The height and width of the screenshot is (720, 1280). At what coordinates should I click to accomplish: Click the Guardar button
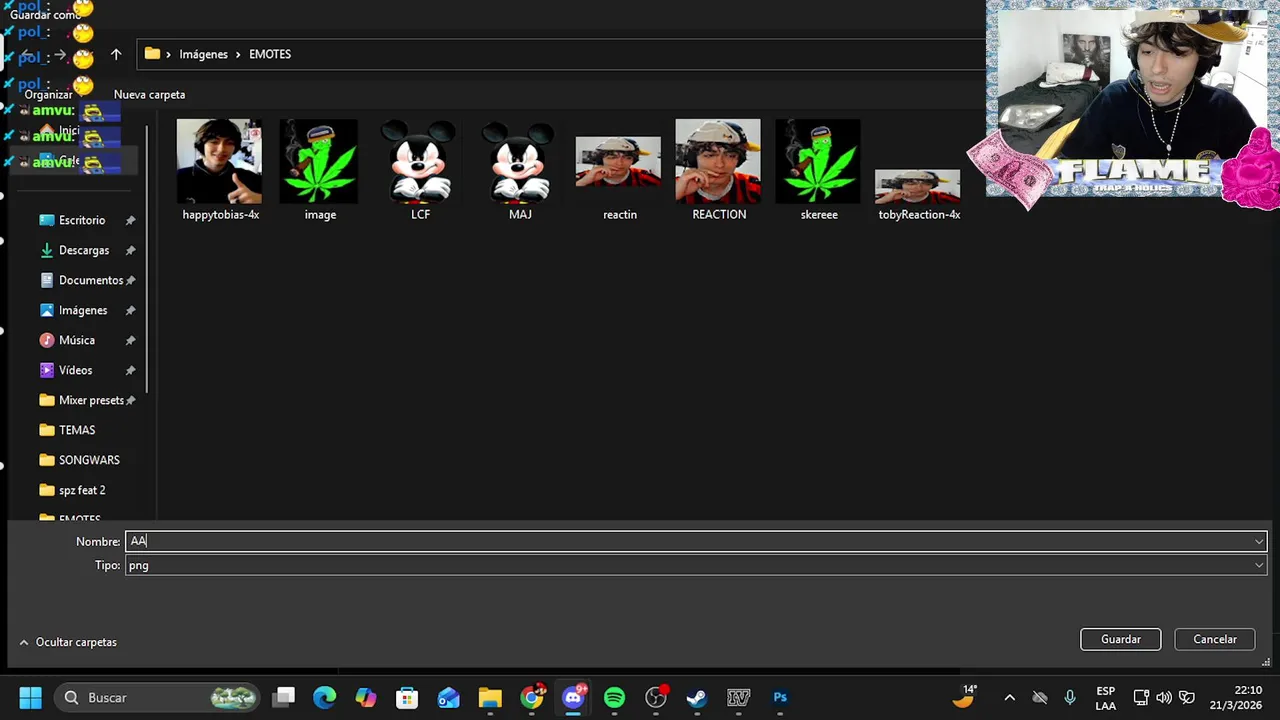click(1121, 639)
